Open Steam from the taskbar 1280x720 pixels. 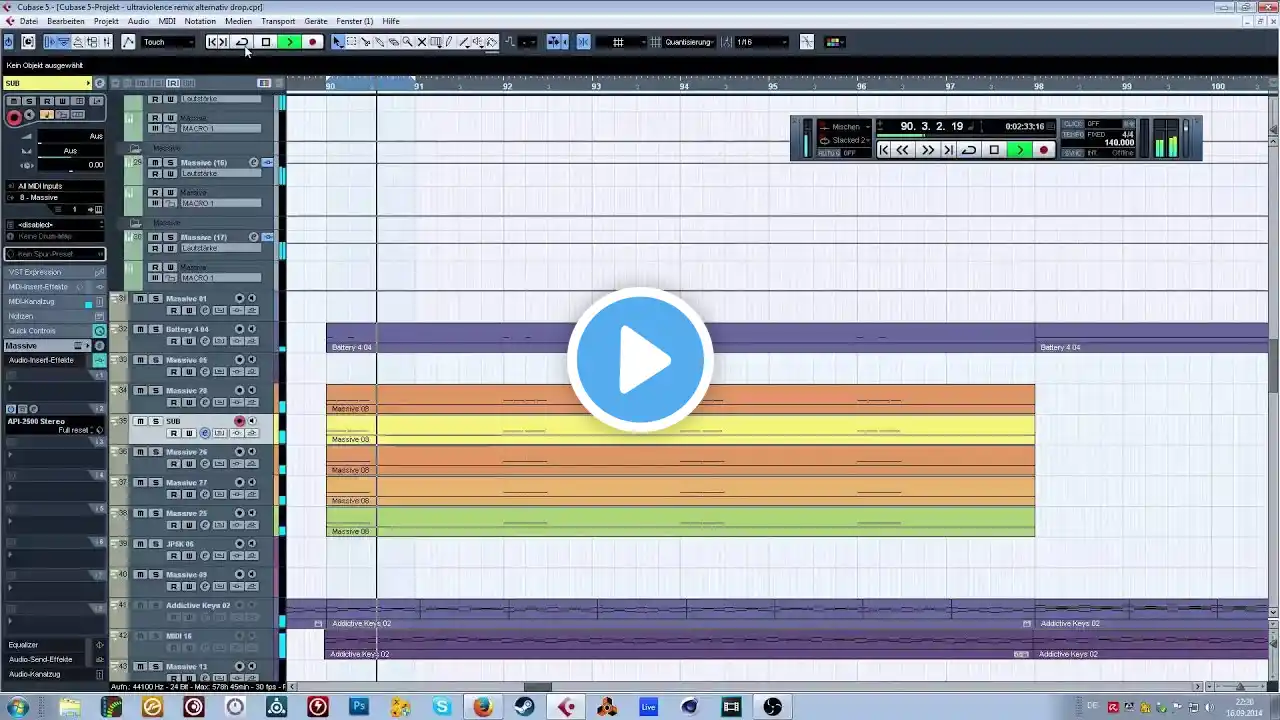(524, 707)
